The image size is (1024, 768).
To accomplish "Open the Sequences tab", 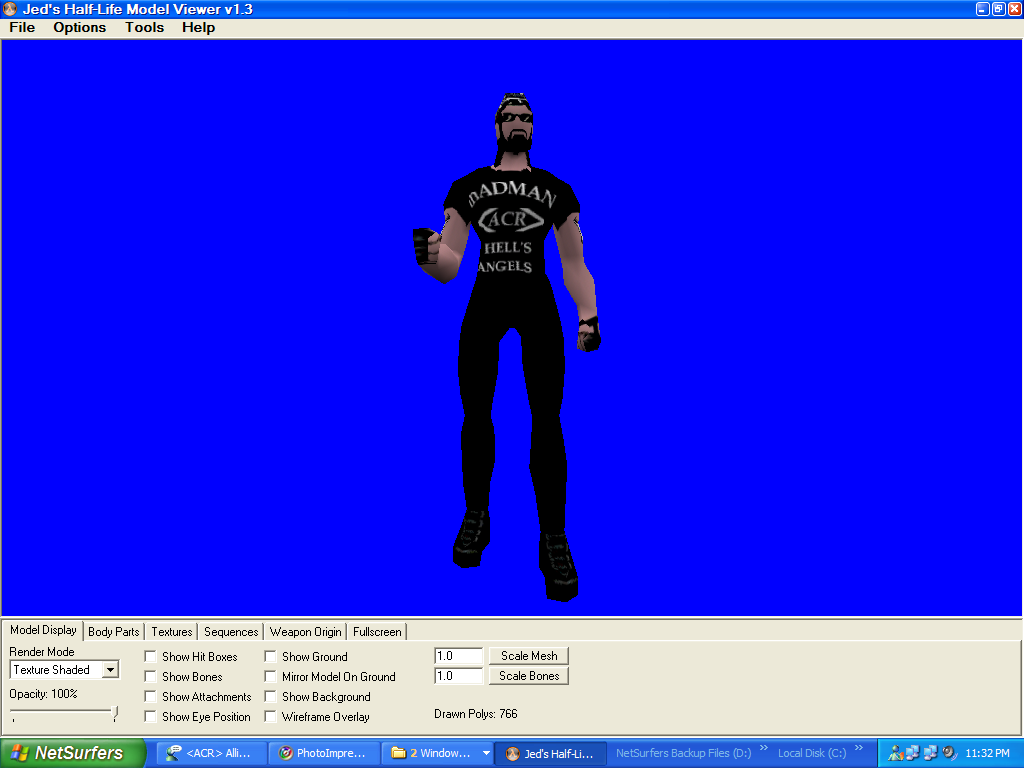I will (x=231, y=632).
